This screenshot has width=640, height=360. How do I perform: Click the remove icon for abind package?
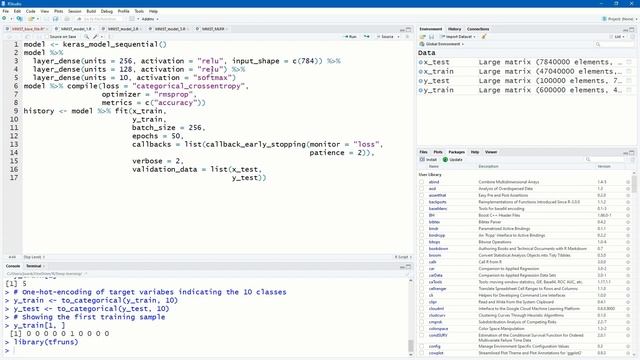click(x=628, y=182)
